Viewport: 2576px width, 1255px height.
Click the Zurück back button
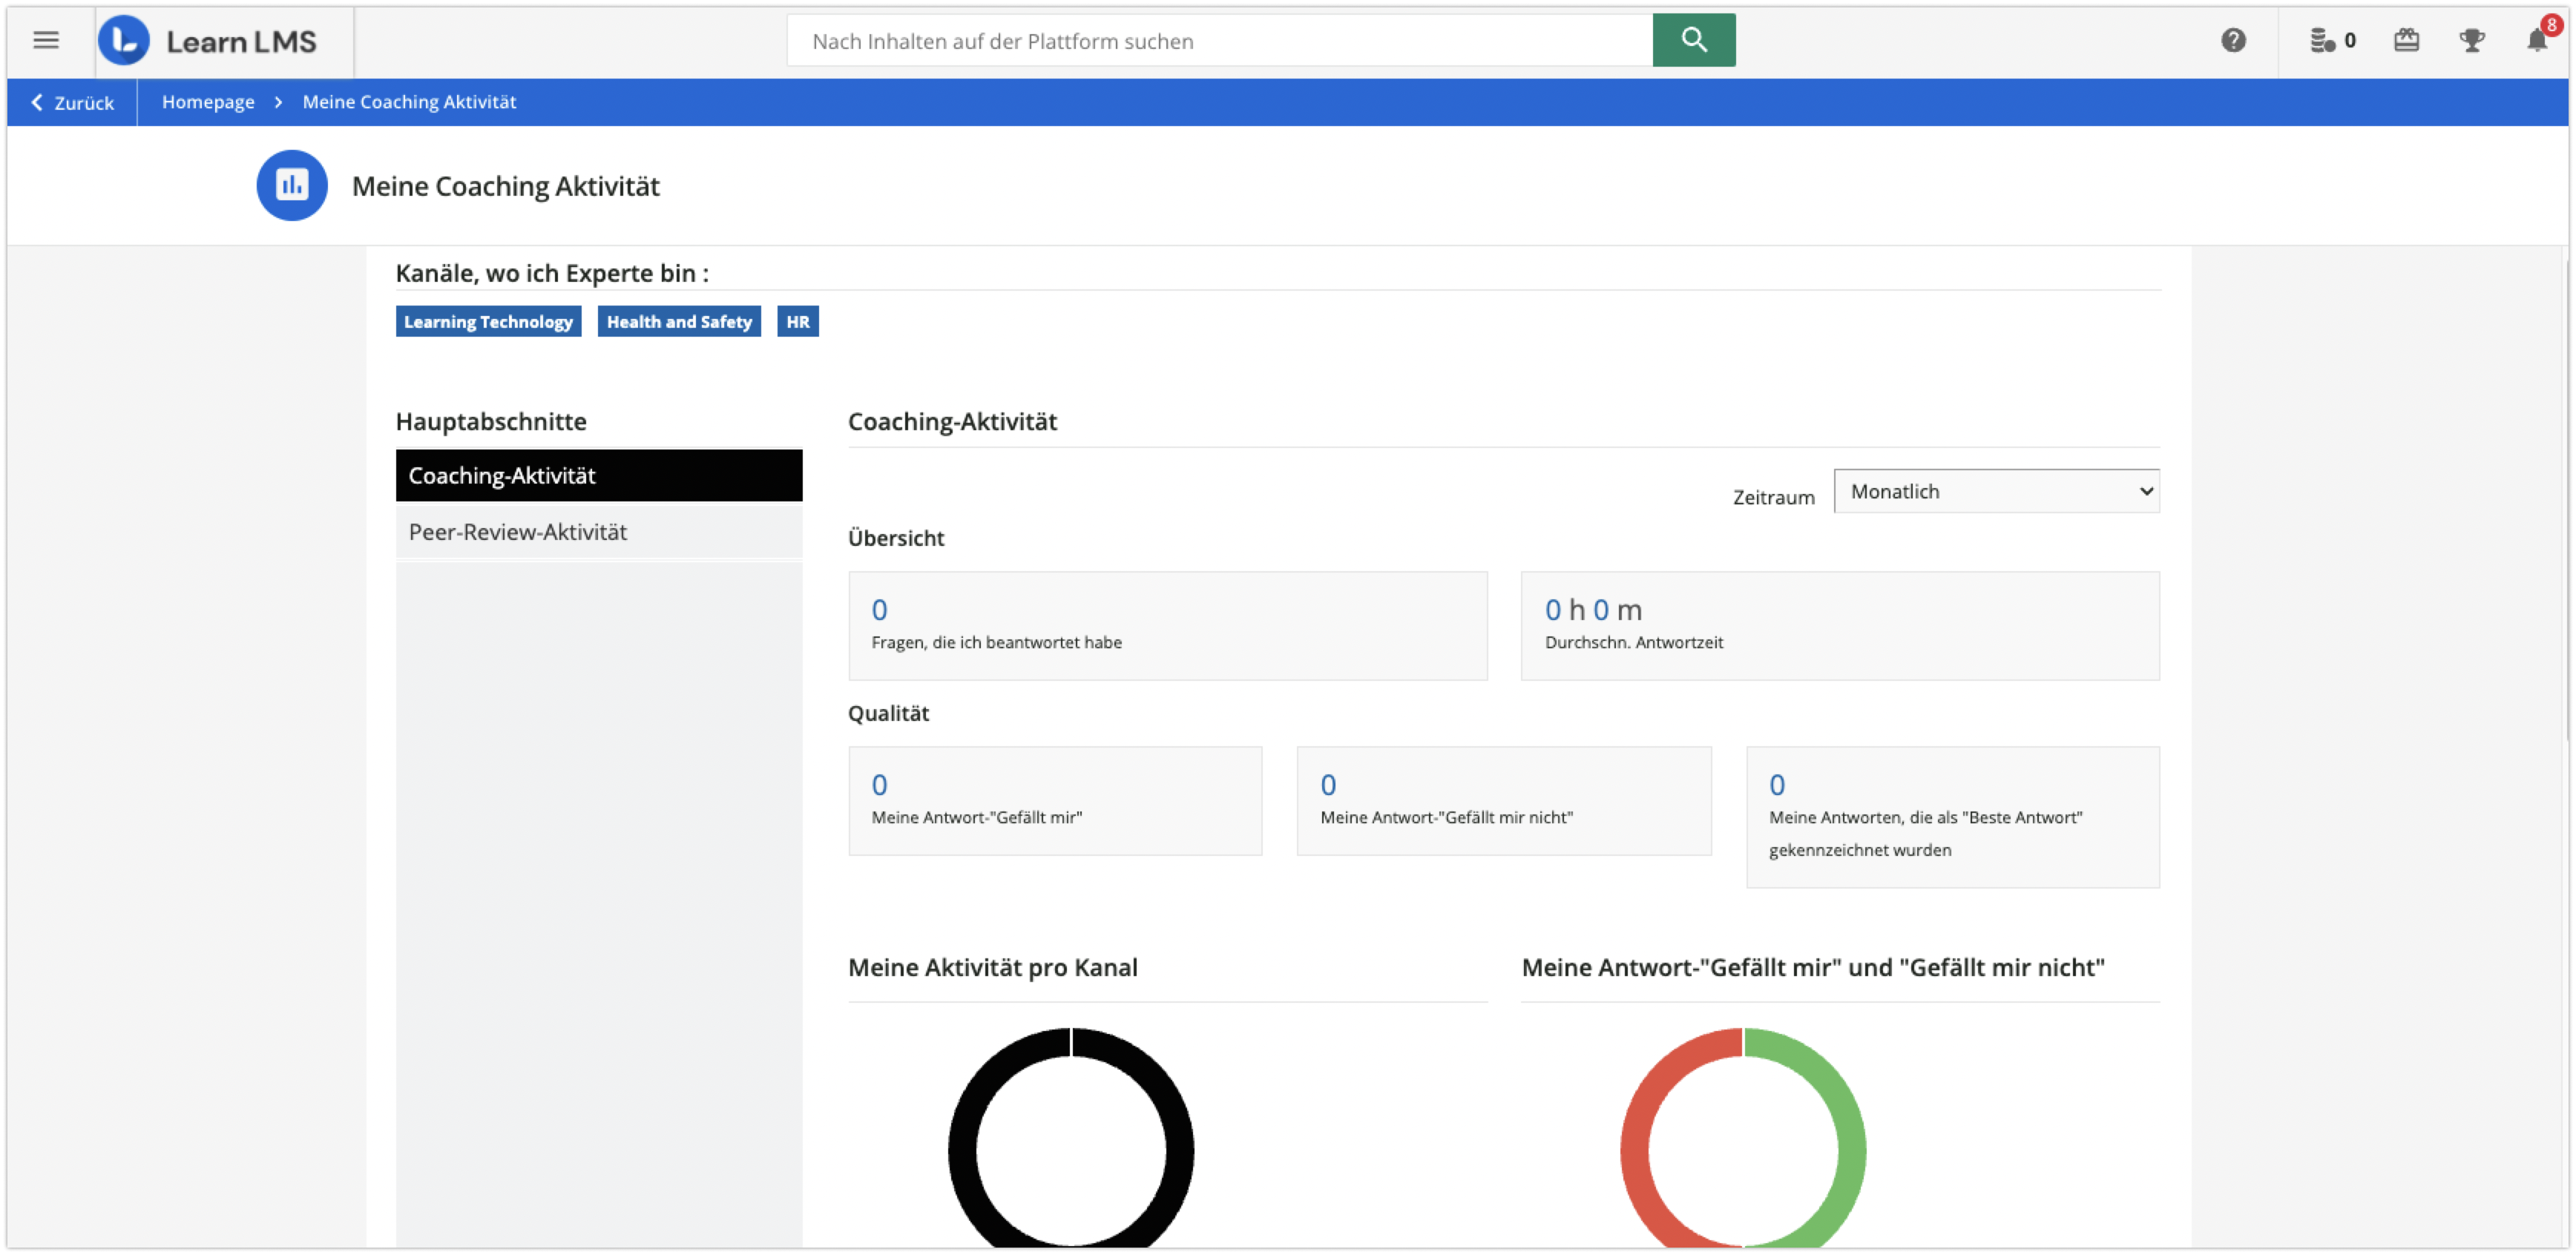72,102
